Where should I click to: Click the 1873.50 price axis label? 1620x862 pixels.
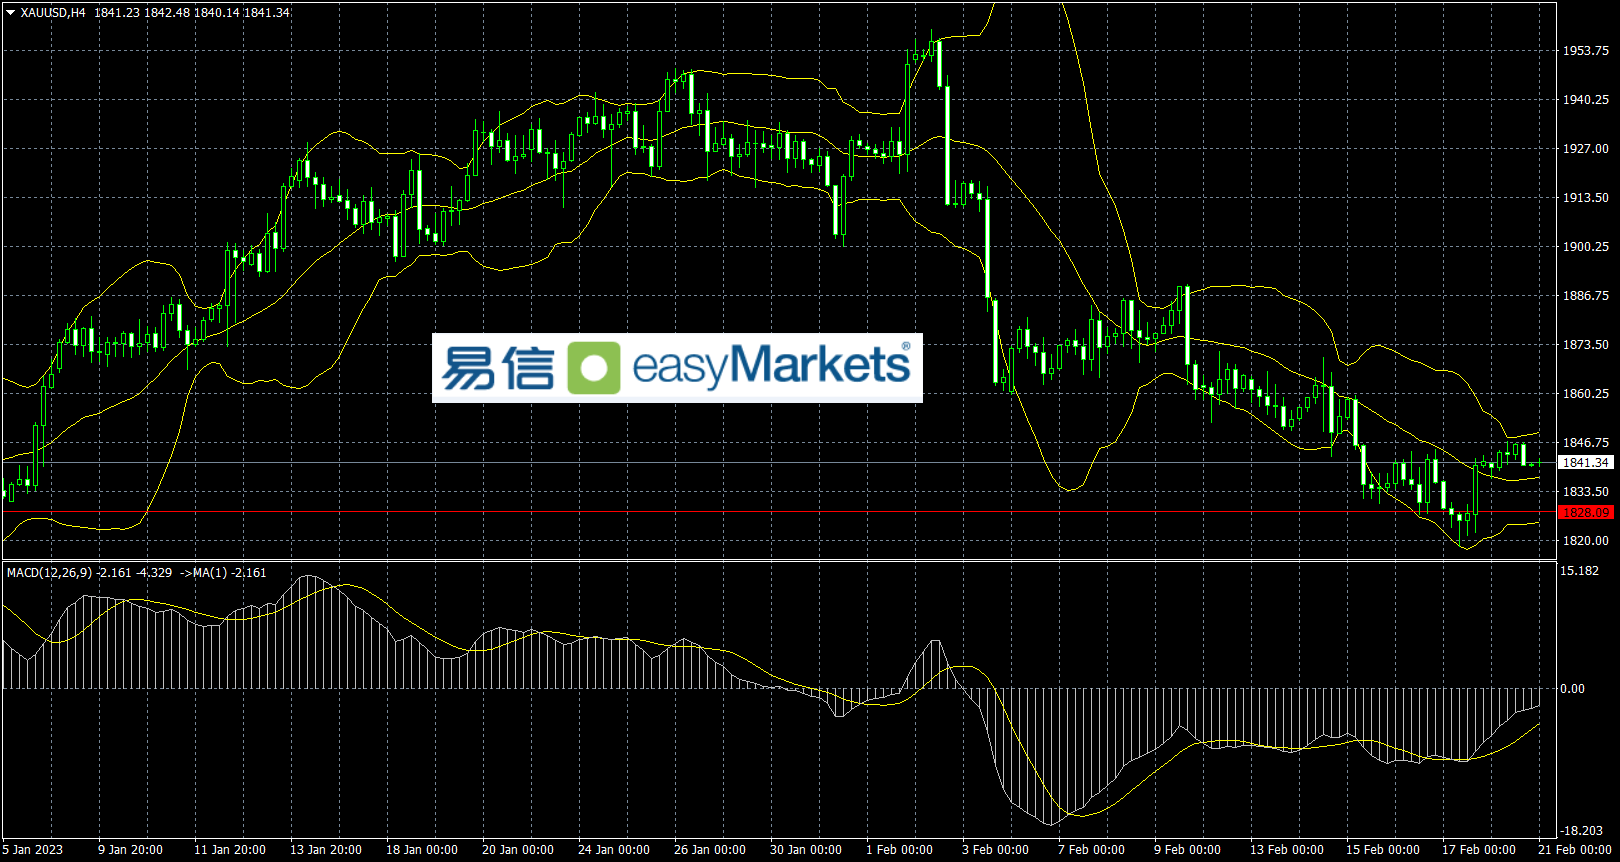(1586, 345)
